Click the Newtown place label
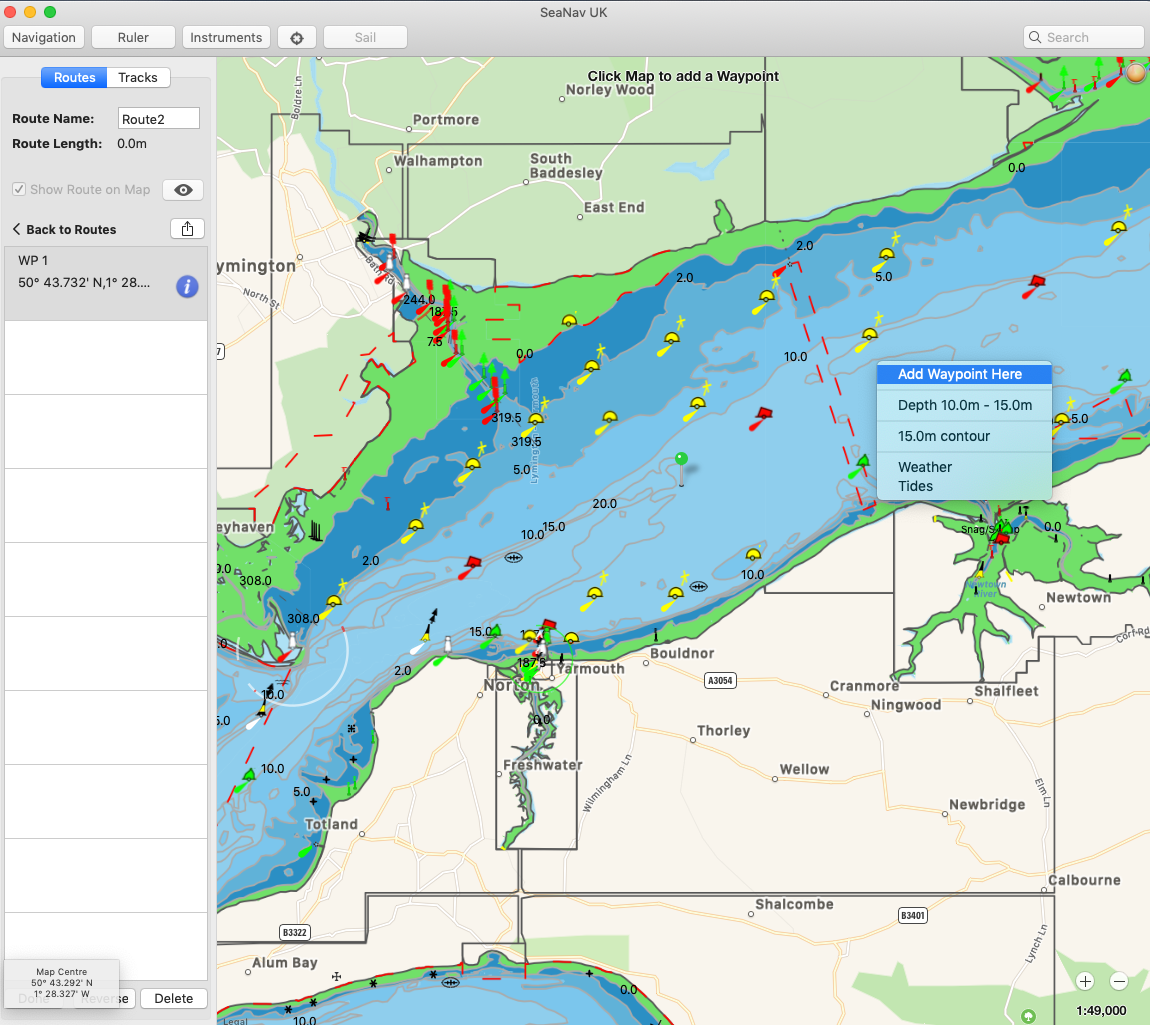 pos(1078,598)
